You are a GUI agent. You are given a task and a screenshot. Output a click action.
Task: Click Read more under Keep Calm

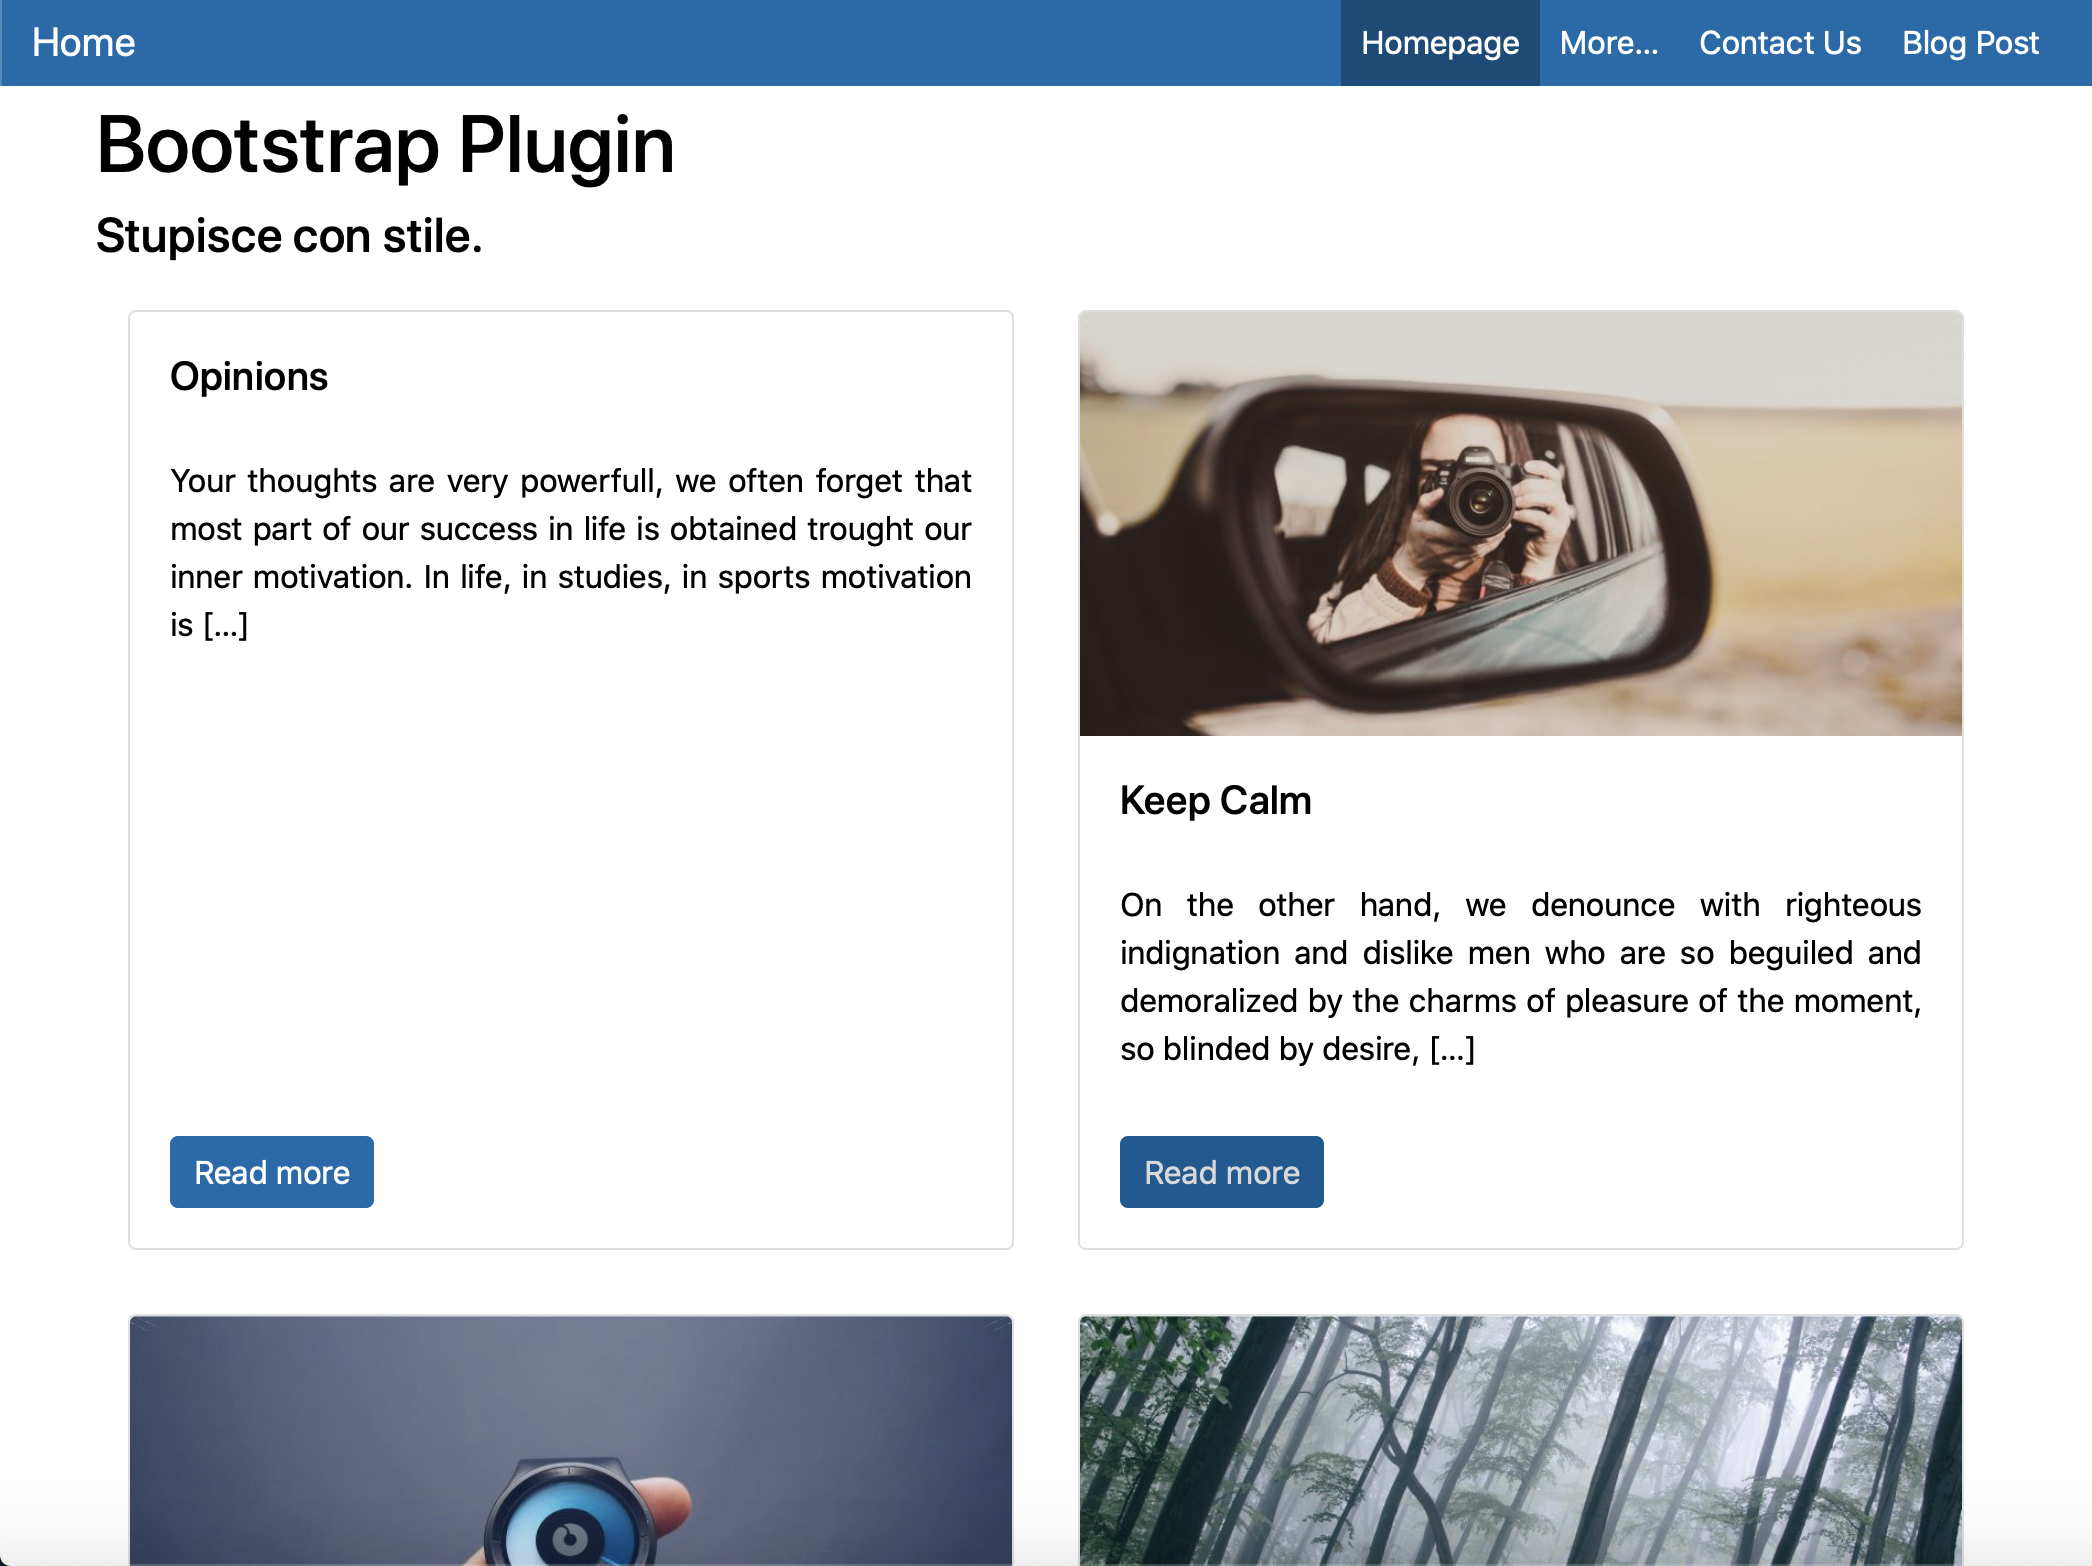pos(1222,1172)
